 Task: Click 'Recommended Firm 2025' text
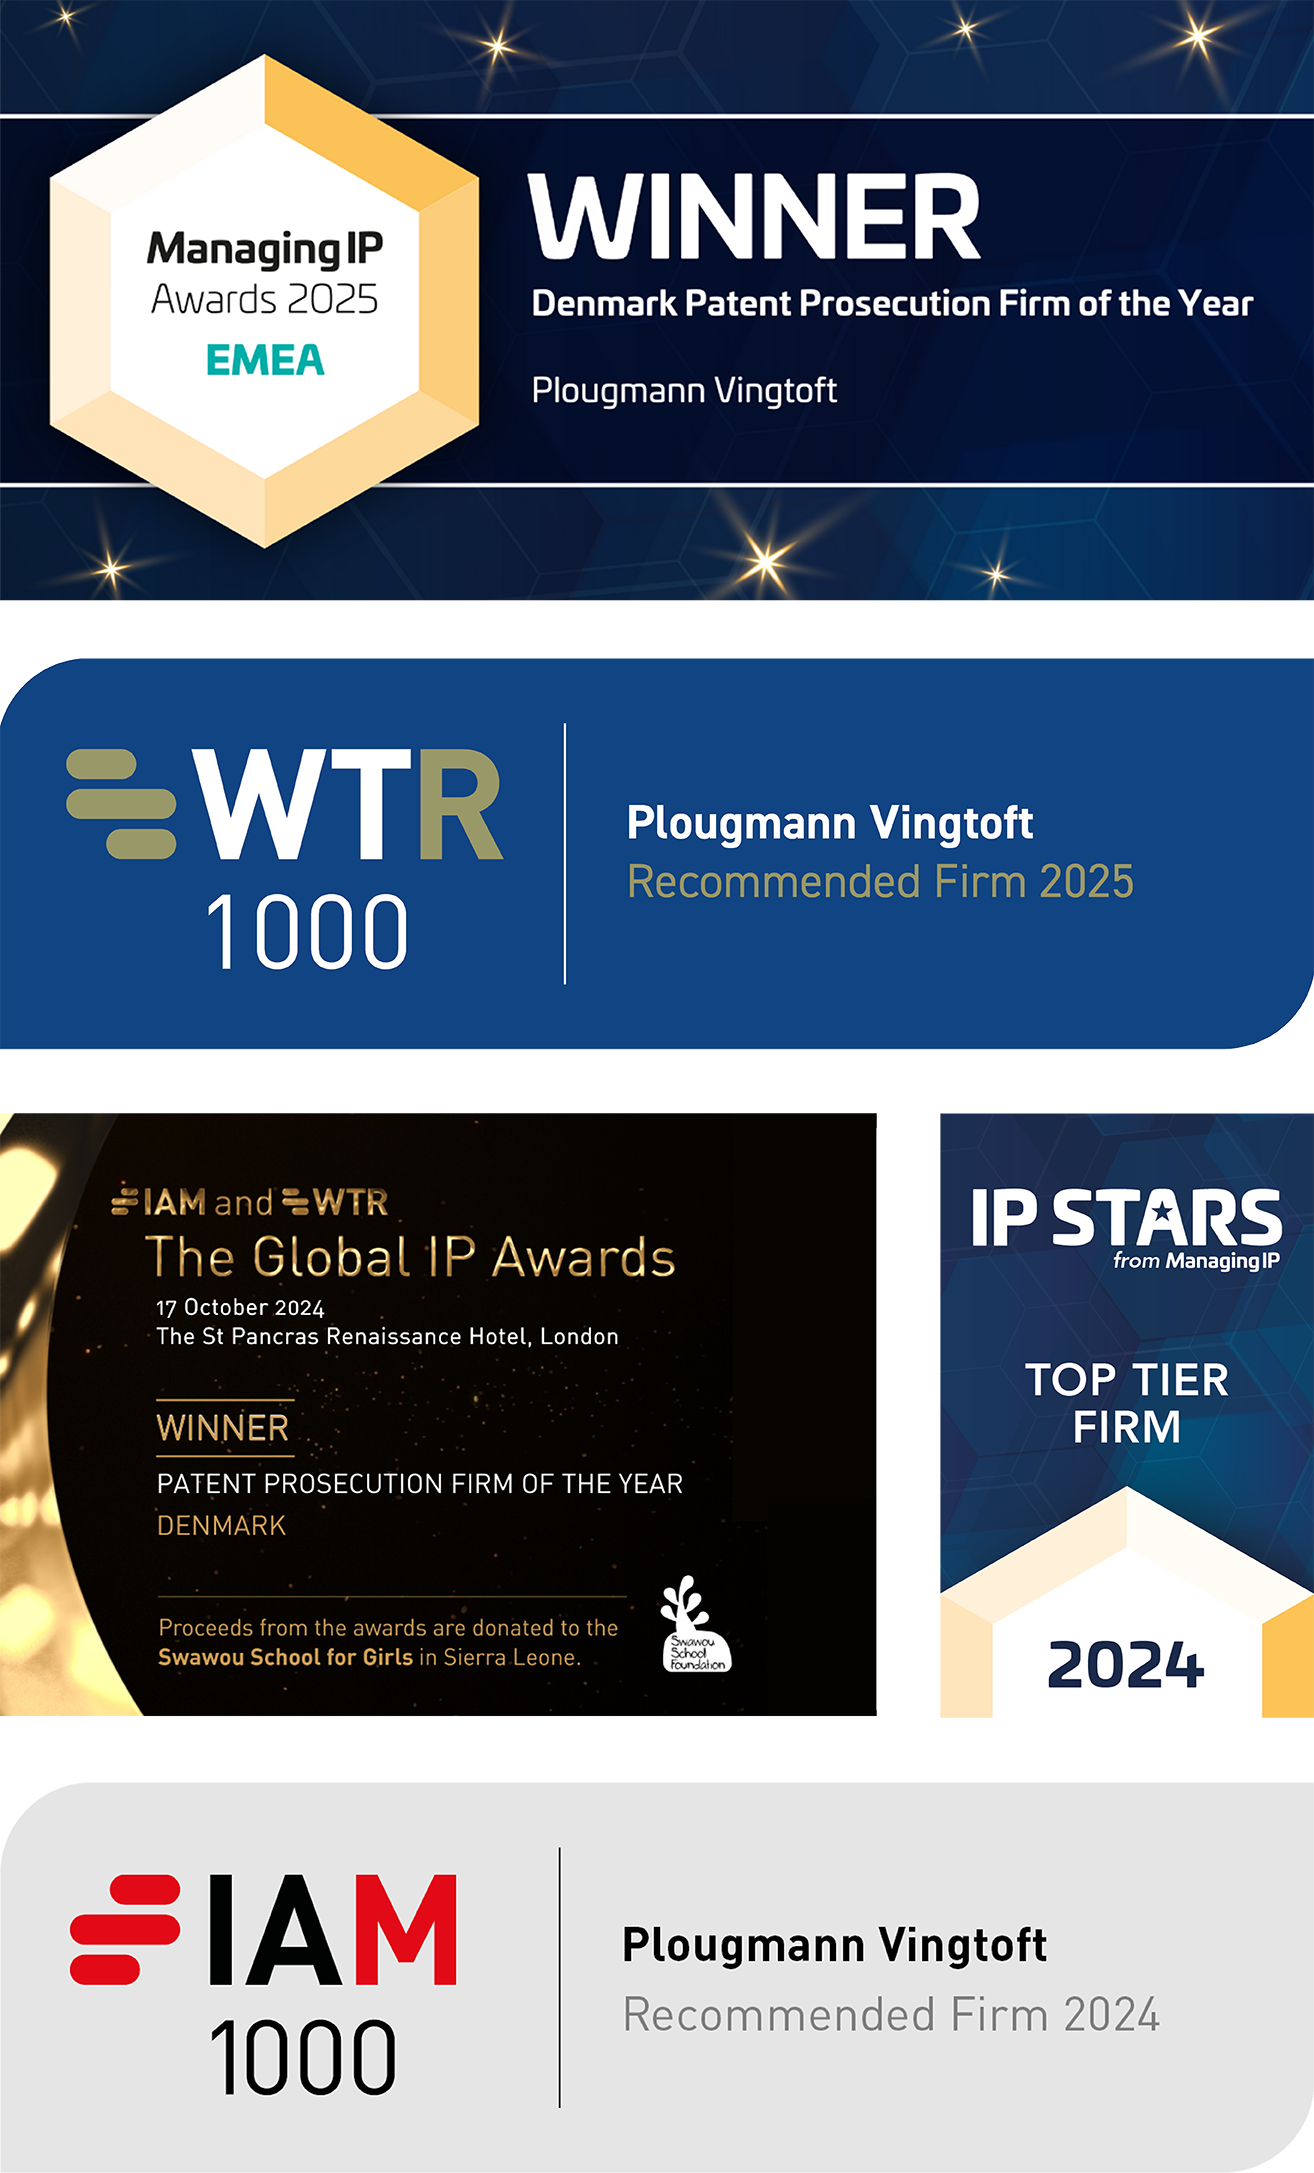point(880,882)
